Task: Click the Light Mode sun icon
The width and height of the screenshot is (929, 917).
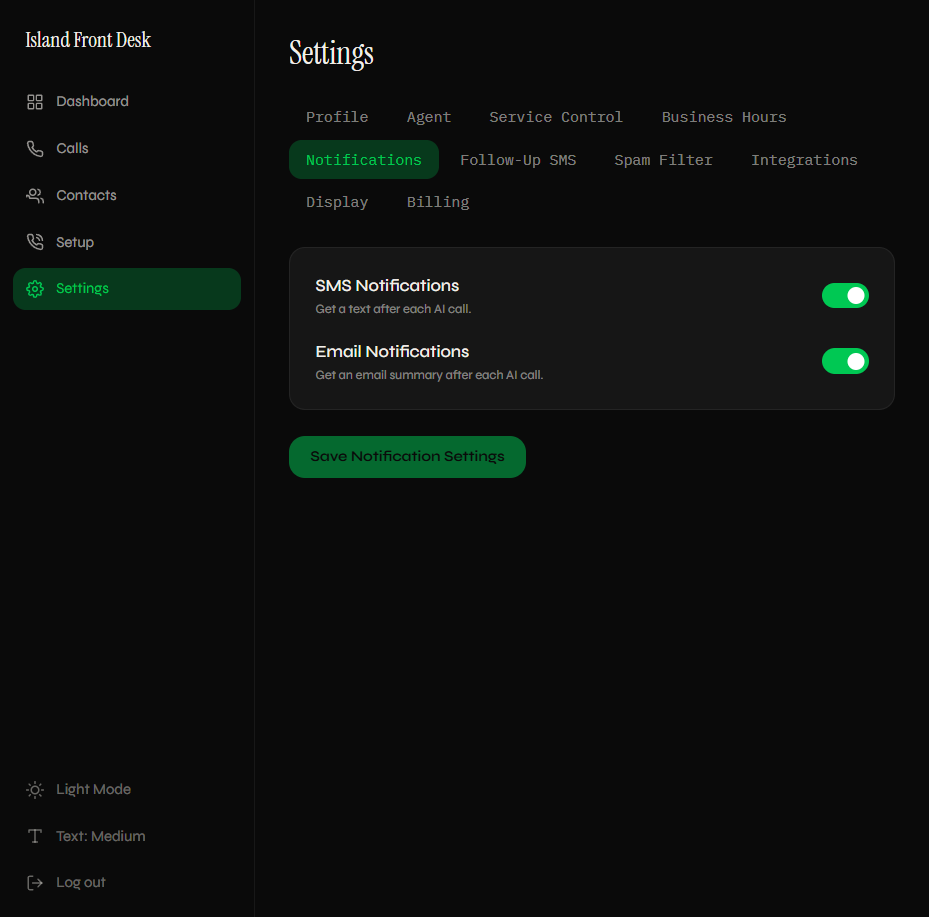Action: pyautogui.click(x=34, y=789)
